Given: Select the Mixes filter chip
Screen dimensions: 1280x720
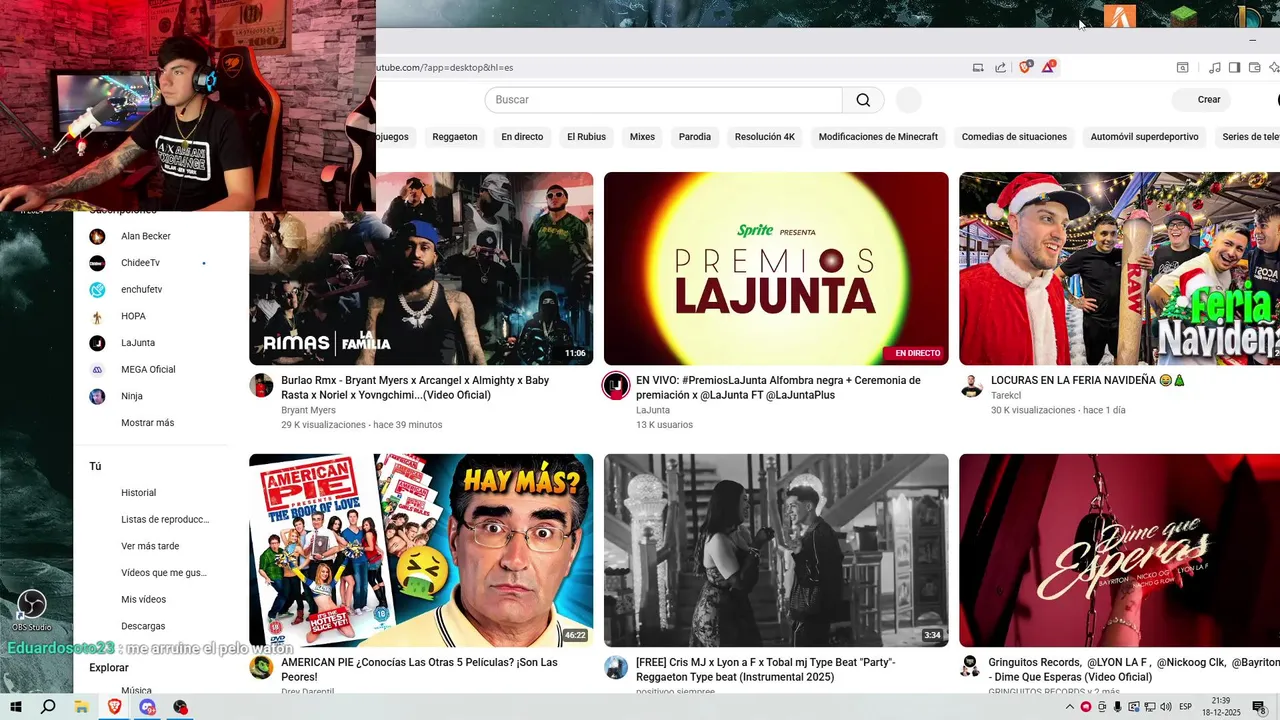Looking at the screenshot, I should (x=642, y=137).
